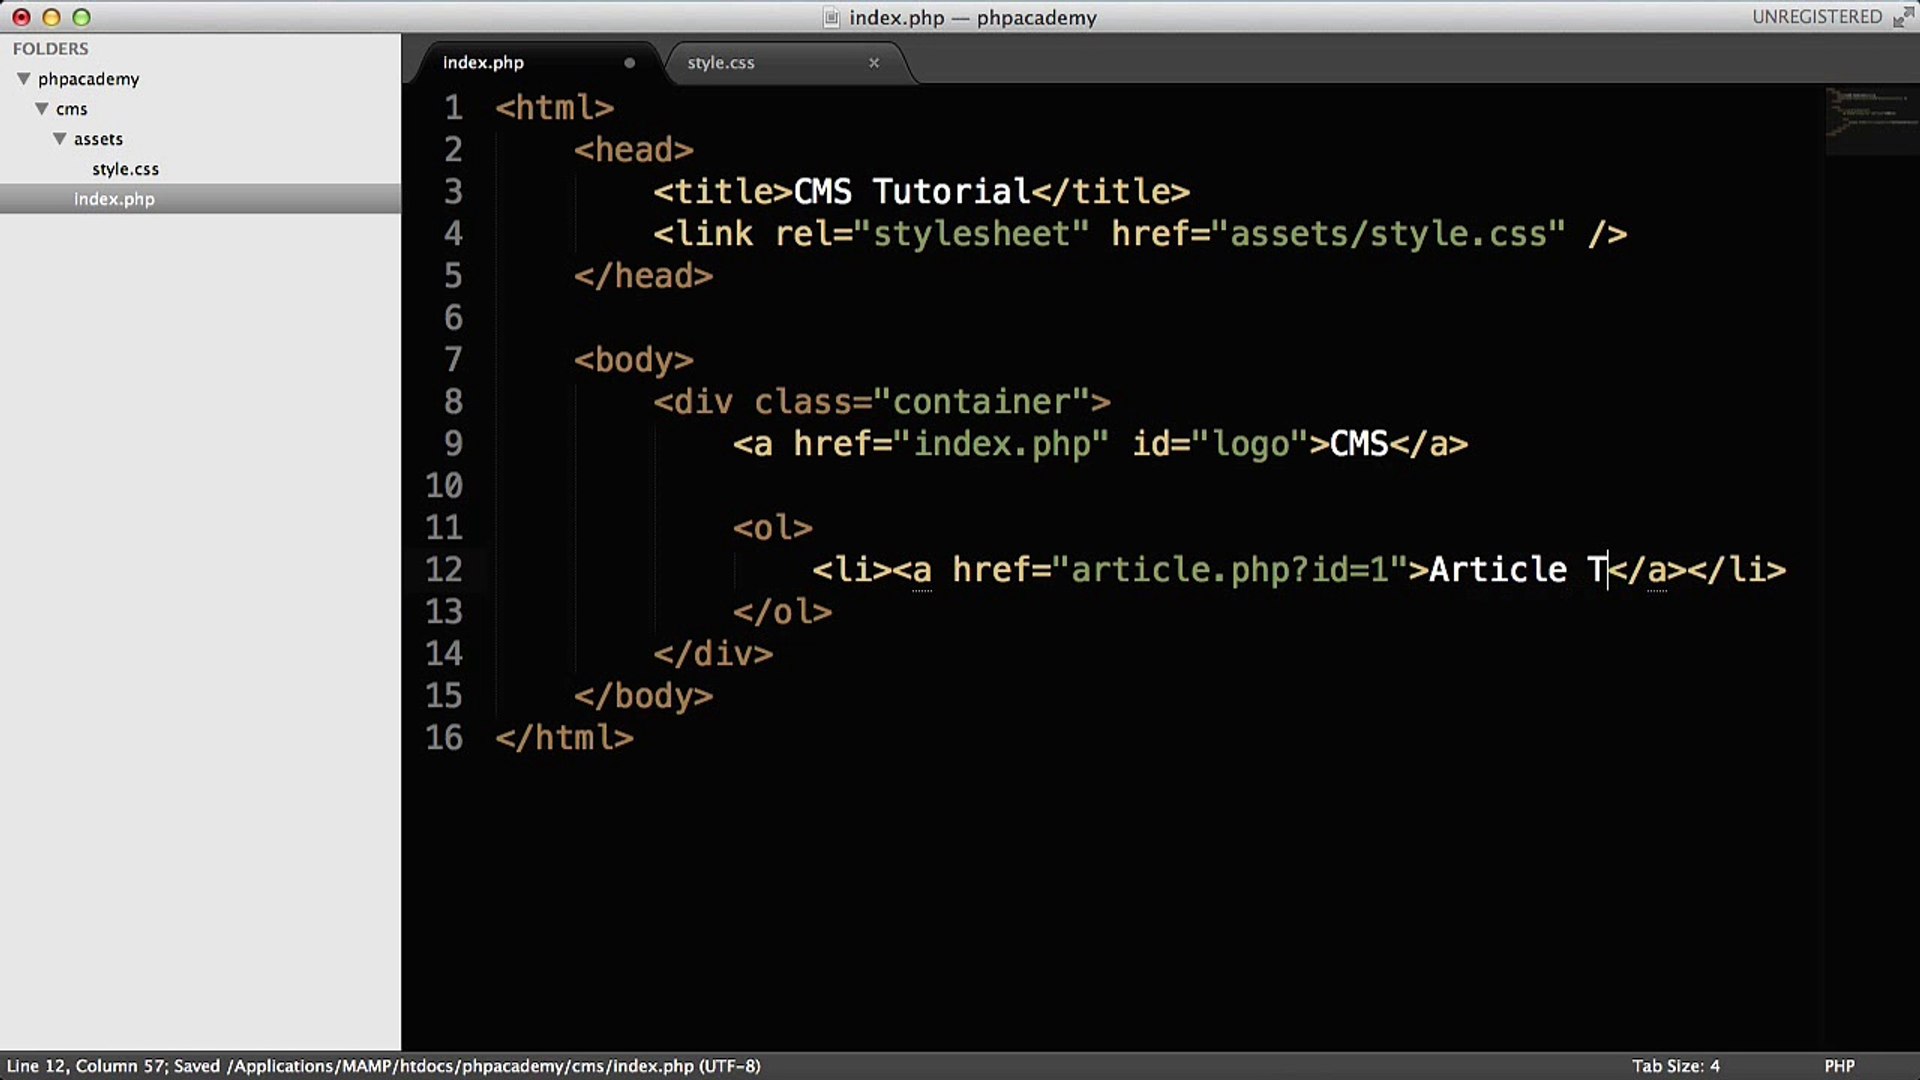
Task: Select the cms folder label
Action: (x=71, y=109)
